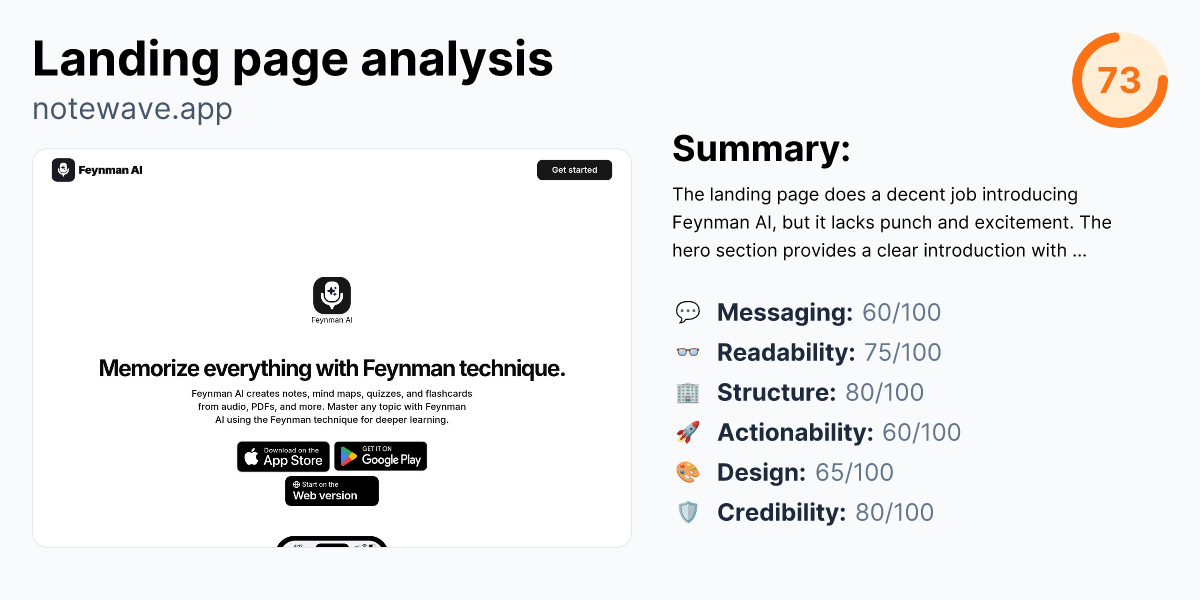Click the Readability glasses icon
This screenshot has width=1200, height=600.
coord(689,352)
